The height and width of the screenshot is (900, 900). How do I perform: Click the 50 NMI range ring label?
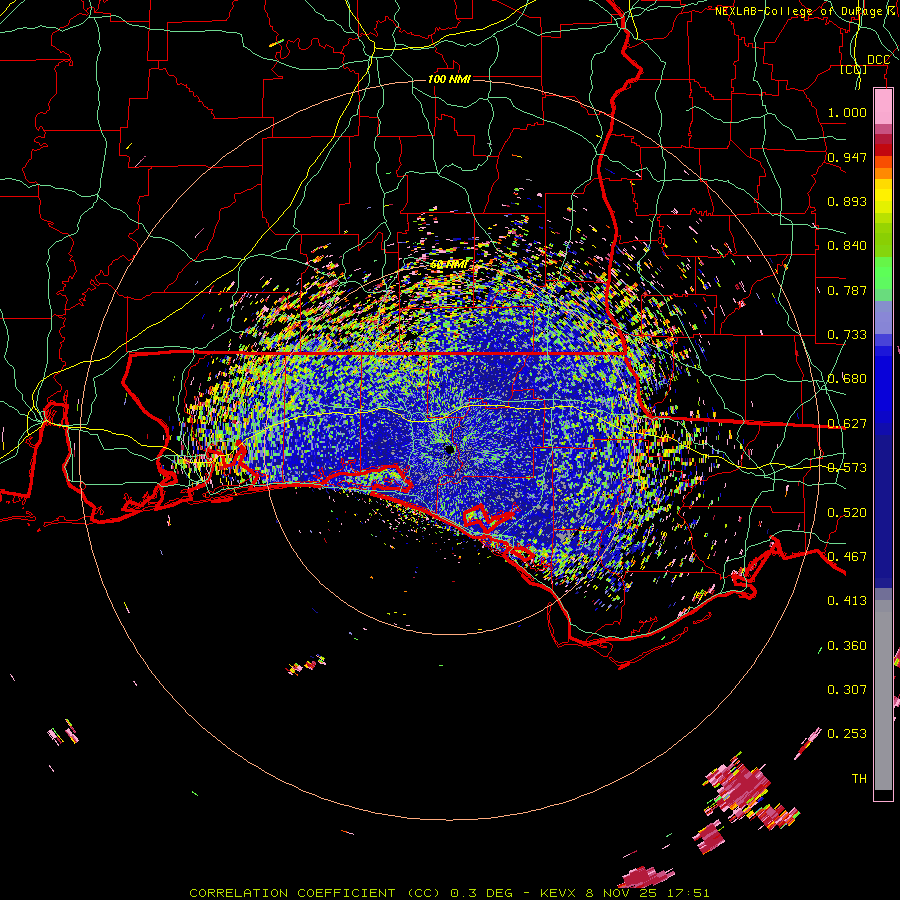pos(449,265)
